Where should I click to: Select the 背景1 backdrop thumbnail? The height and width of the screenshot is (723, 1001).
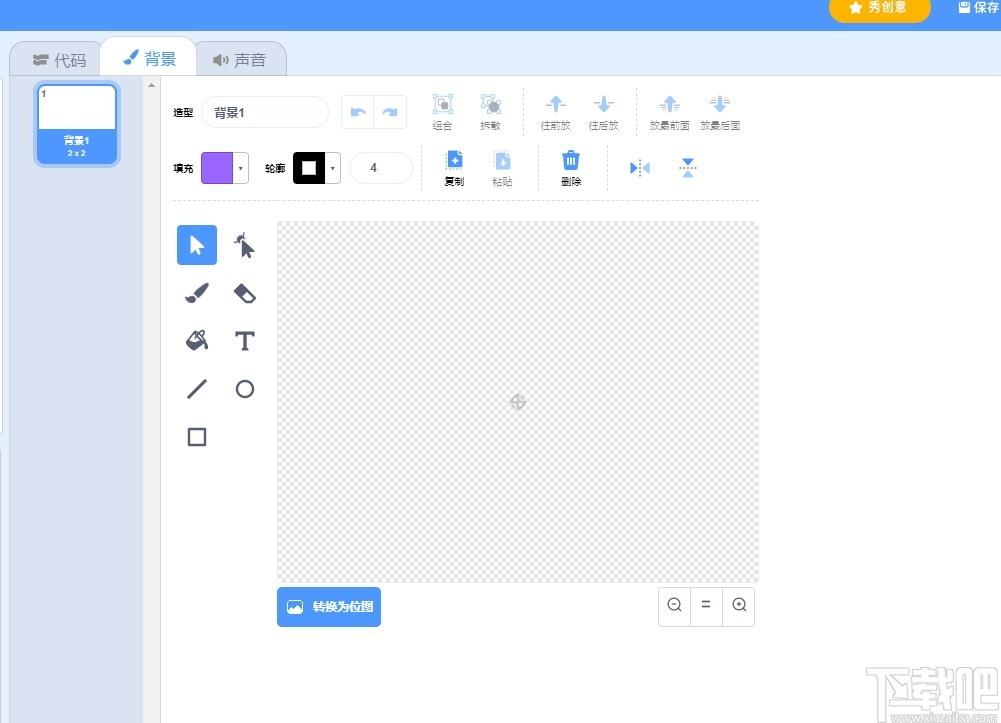[x=77, y=124]
